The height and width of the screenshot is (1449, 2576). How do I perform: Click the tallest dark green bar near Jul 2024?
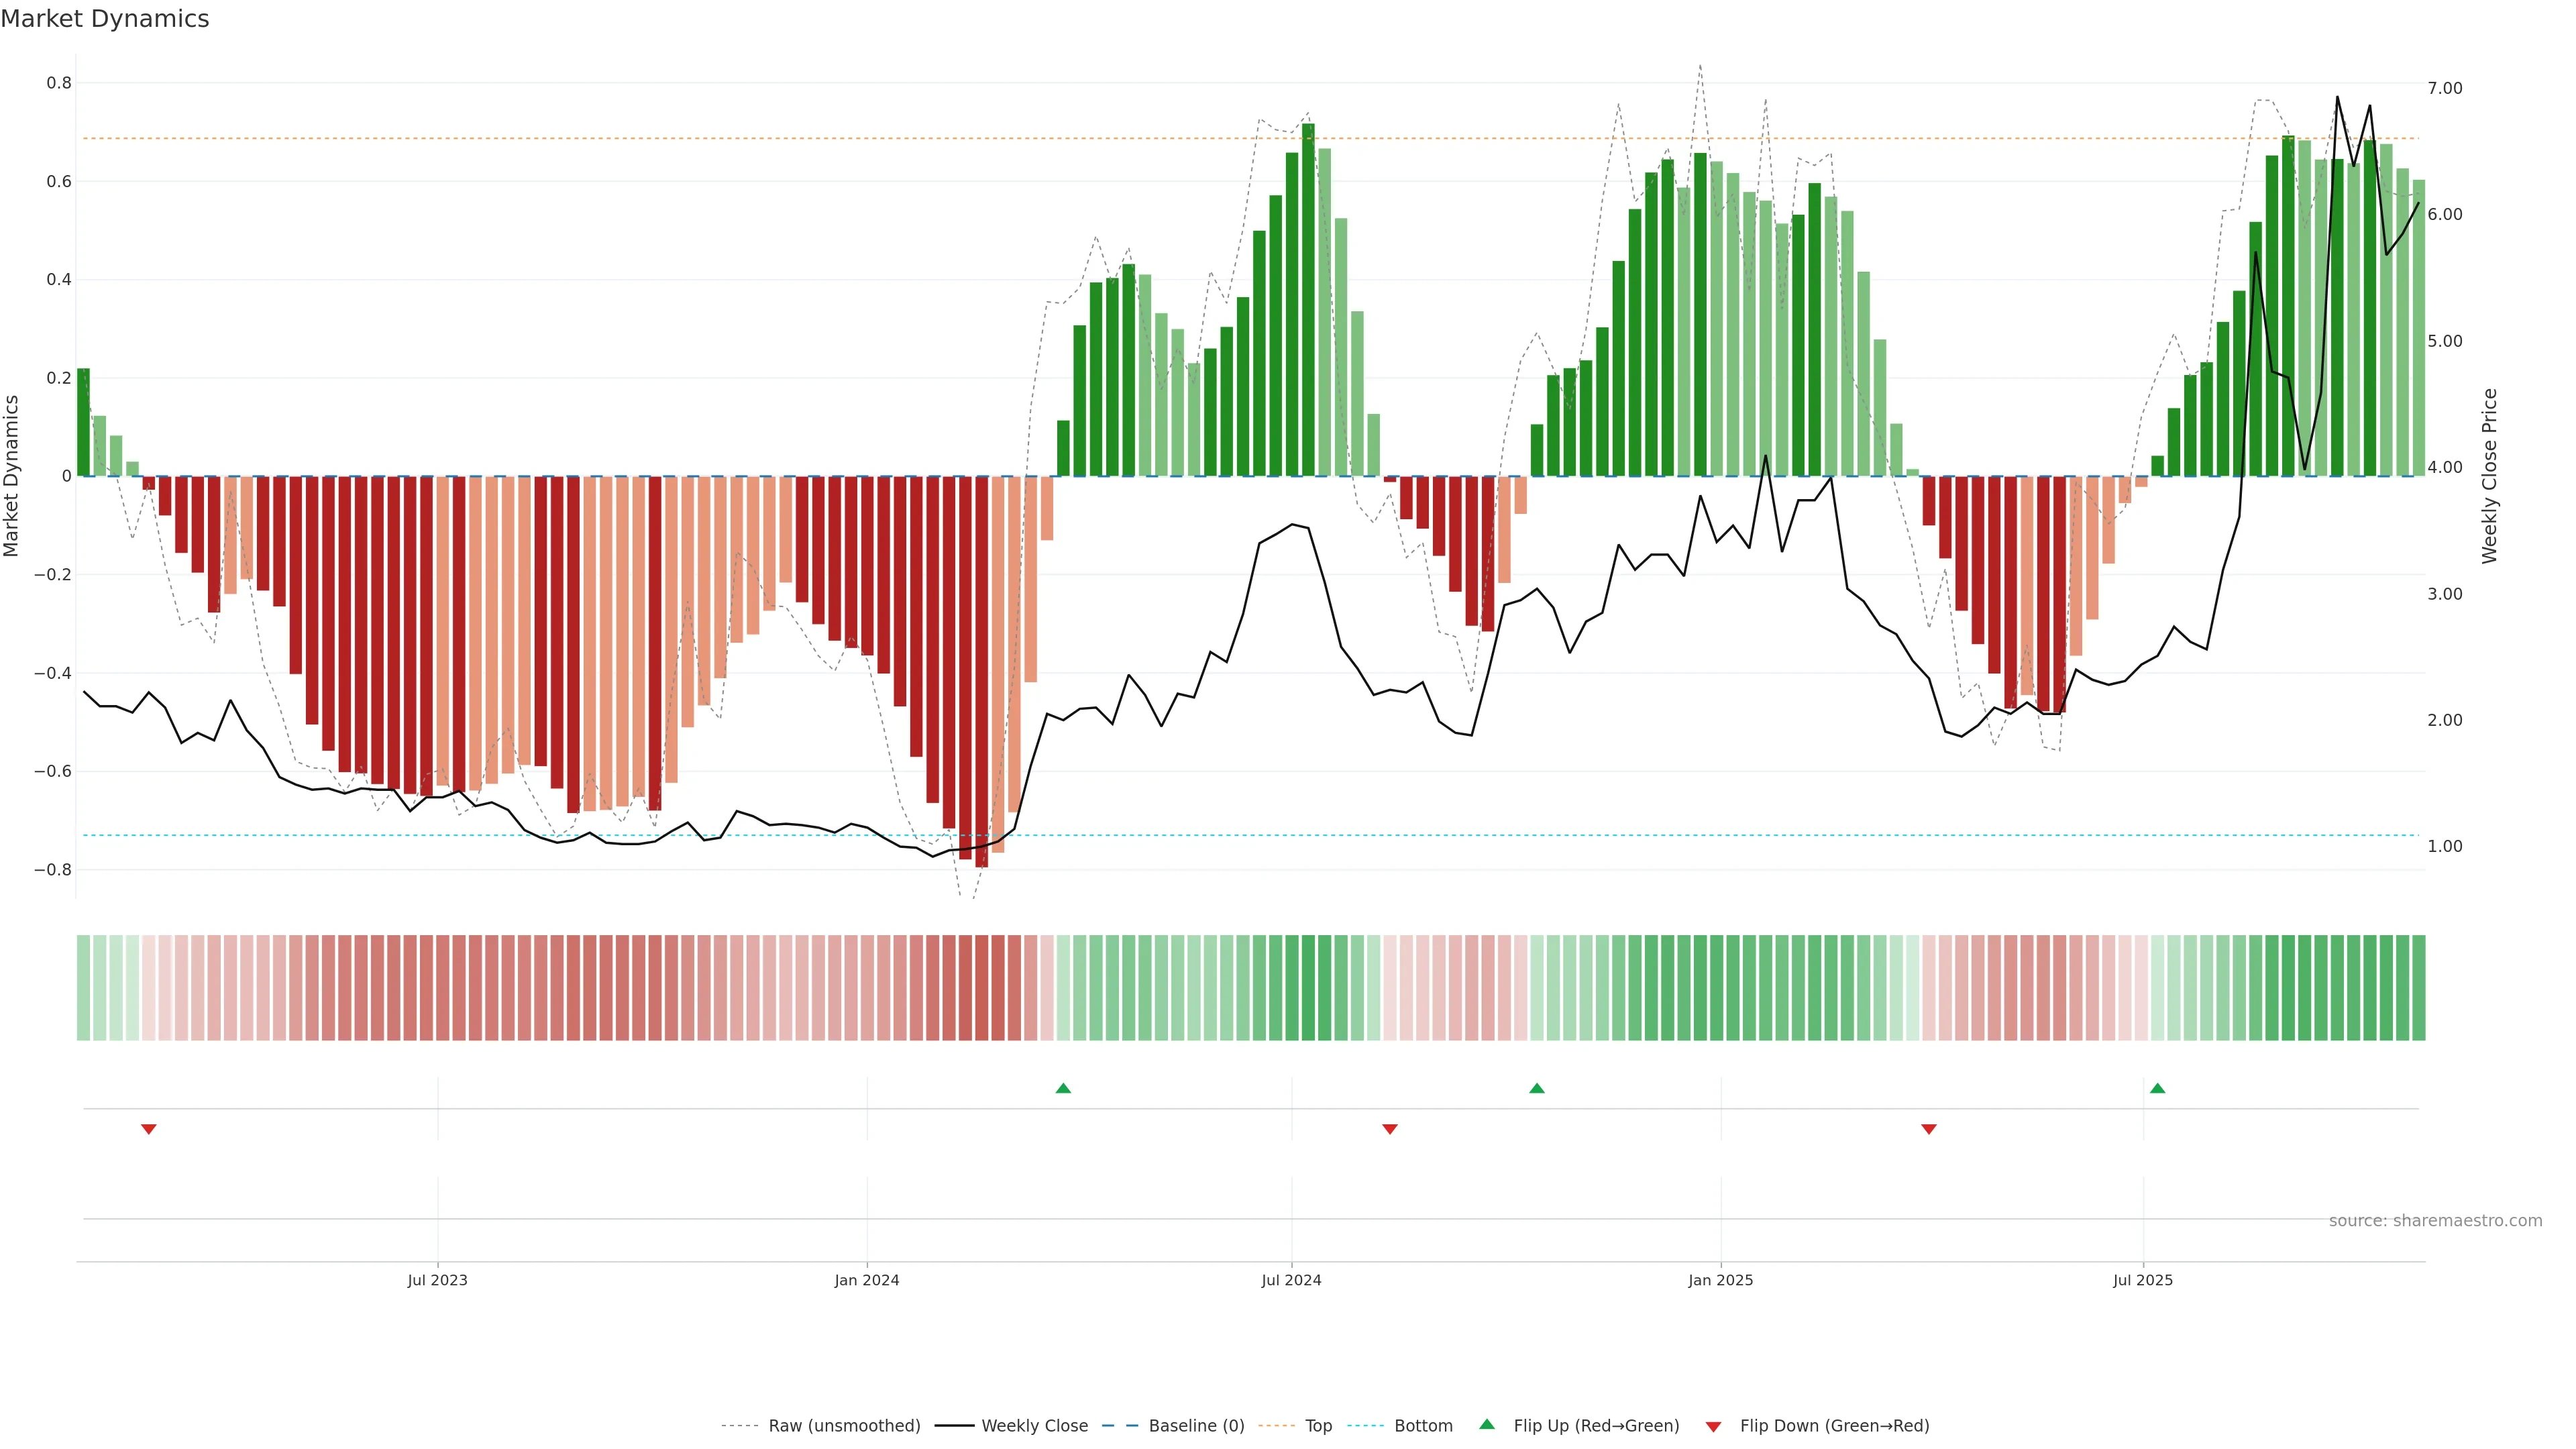click(1308, 300)
